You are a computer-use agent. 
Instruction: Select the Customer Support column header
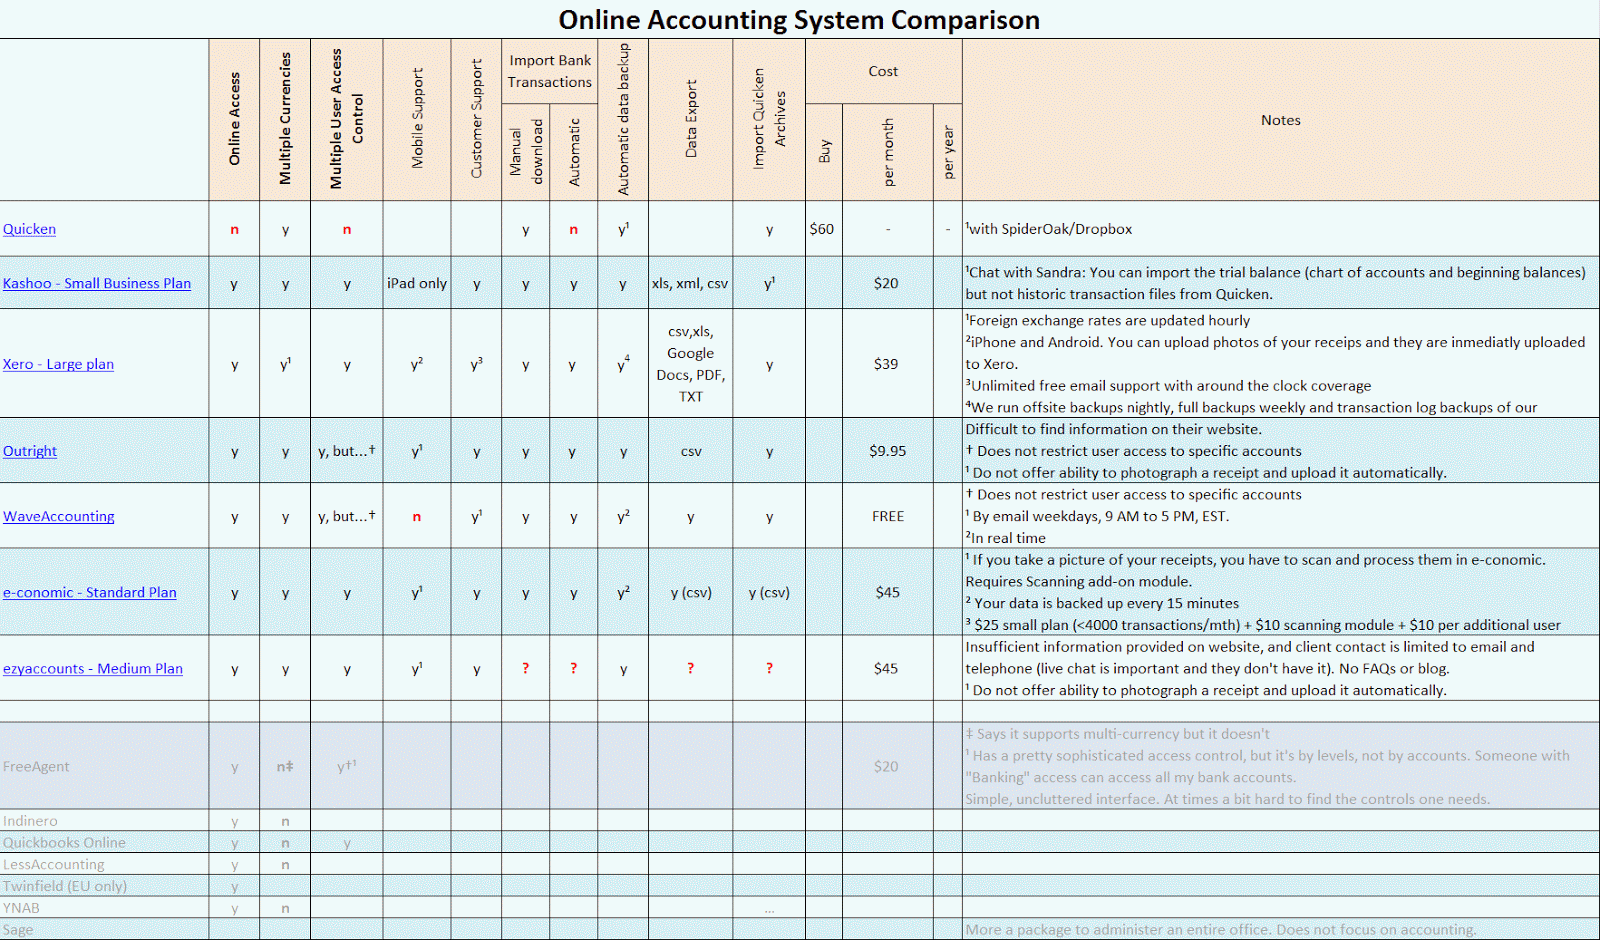pyautogui.click(x=476, y=119)
